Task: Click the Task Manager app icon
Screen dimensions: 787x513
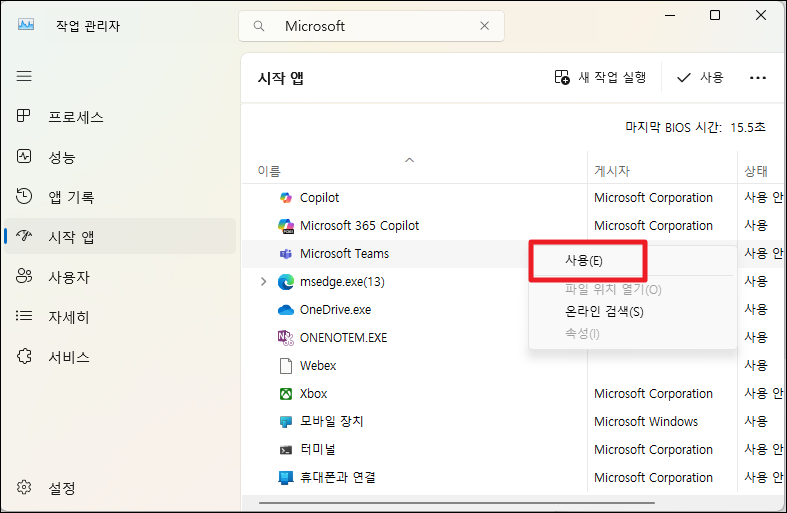Action: coord(26,24)
